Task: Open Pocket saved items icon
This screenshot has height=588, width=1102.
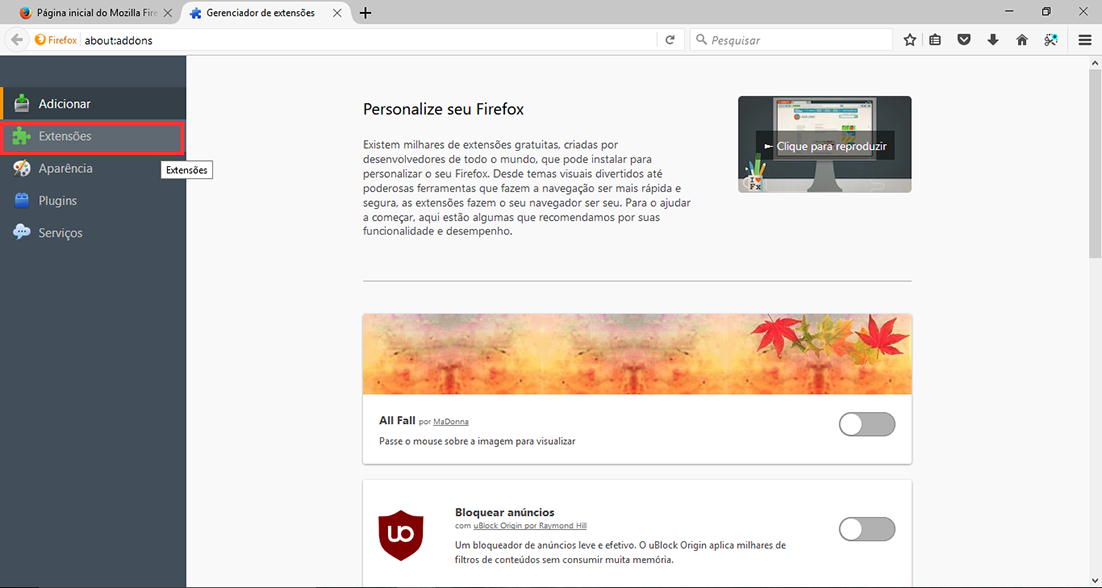Action: [964, 40]
